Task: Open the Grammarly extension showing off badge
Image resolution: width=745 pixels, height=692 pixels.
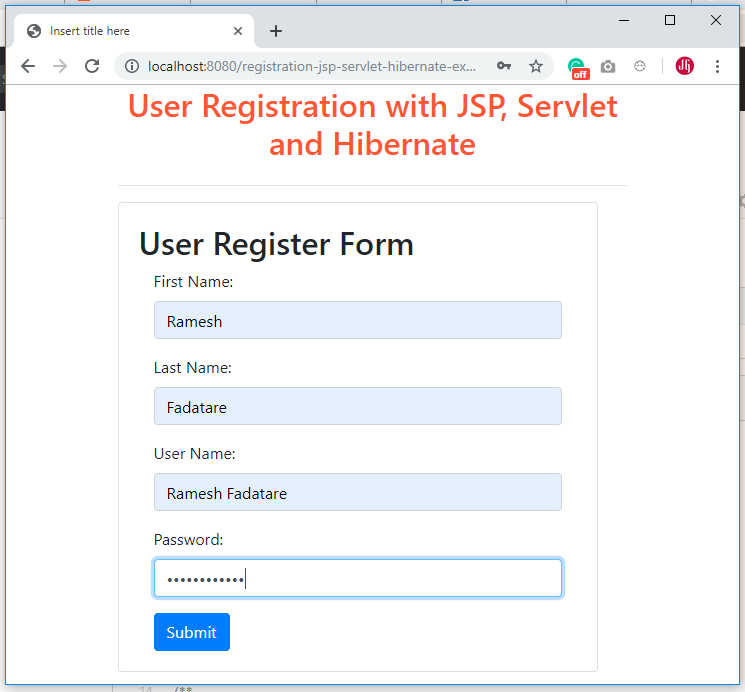Action: (x=578, y=67)
